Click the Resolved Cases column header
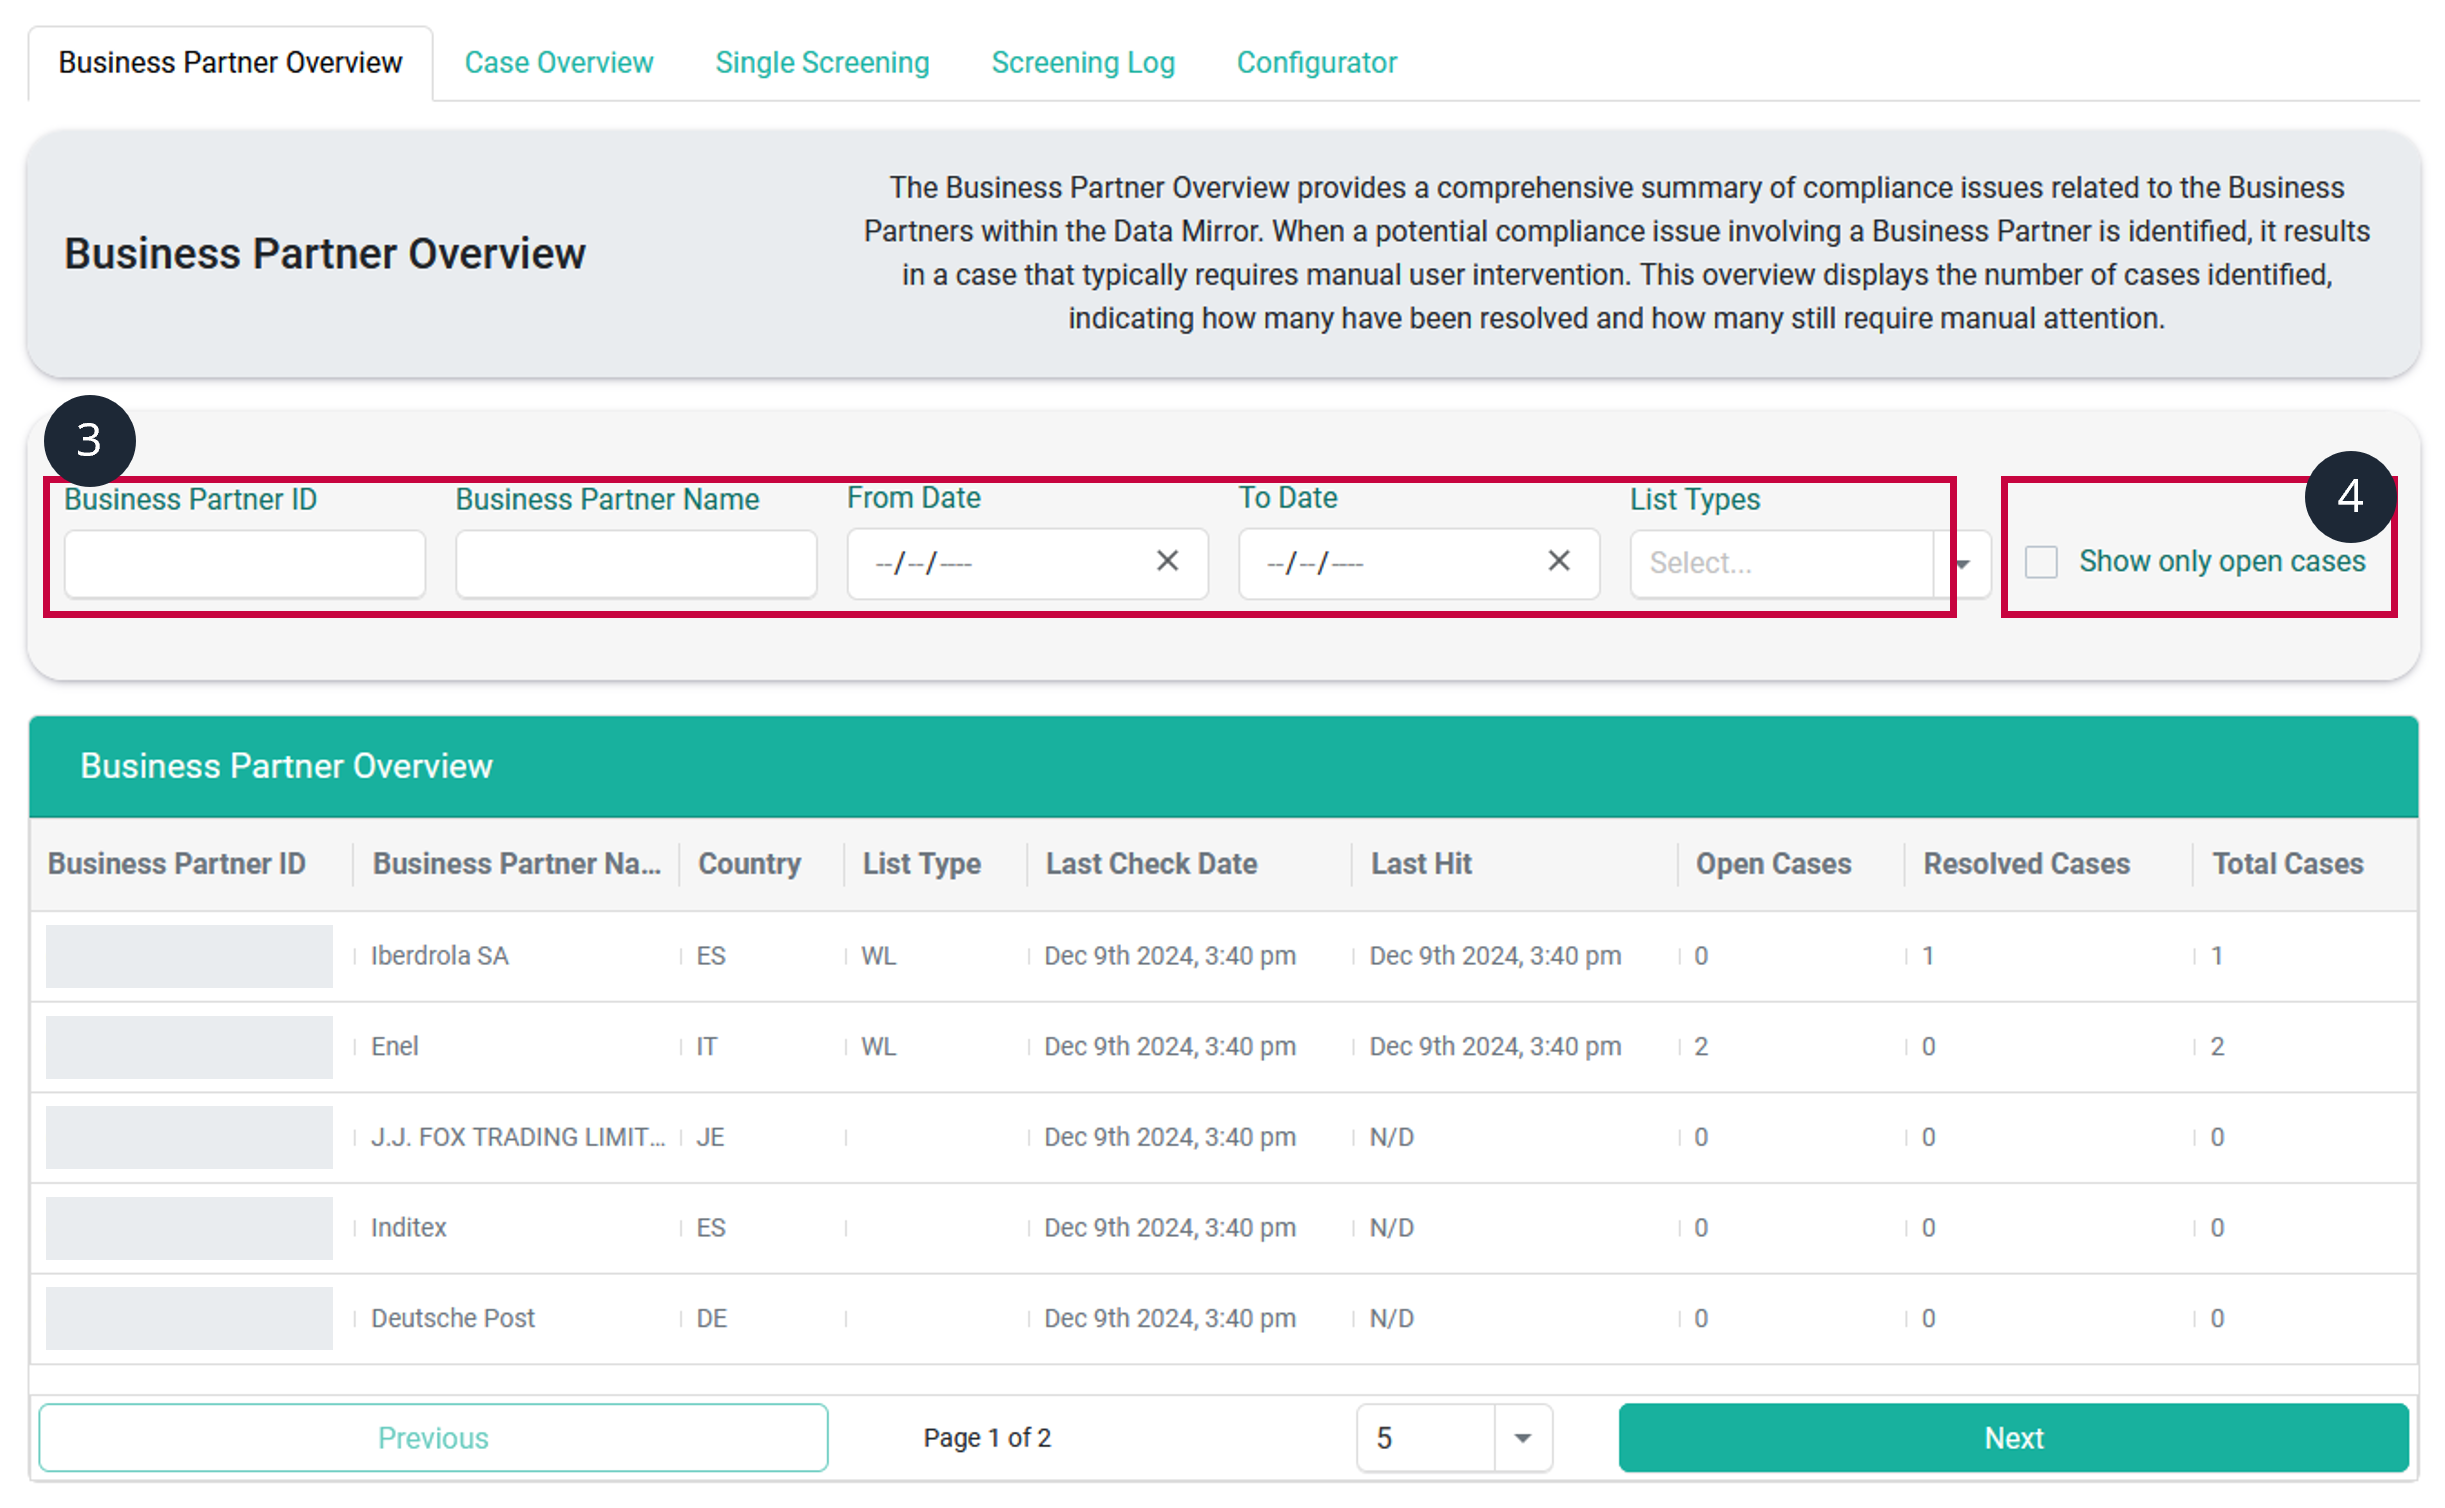 click(x=2026, y=864)
